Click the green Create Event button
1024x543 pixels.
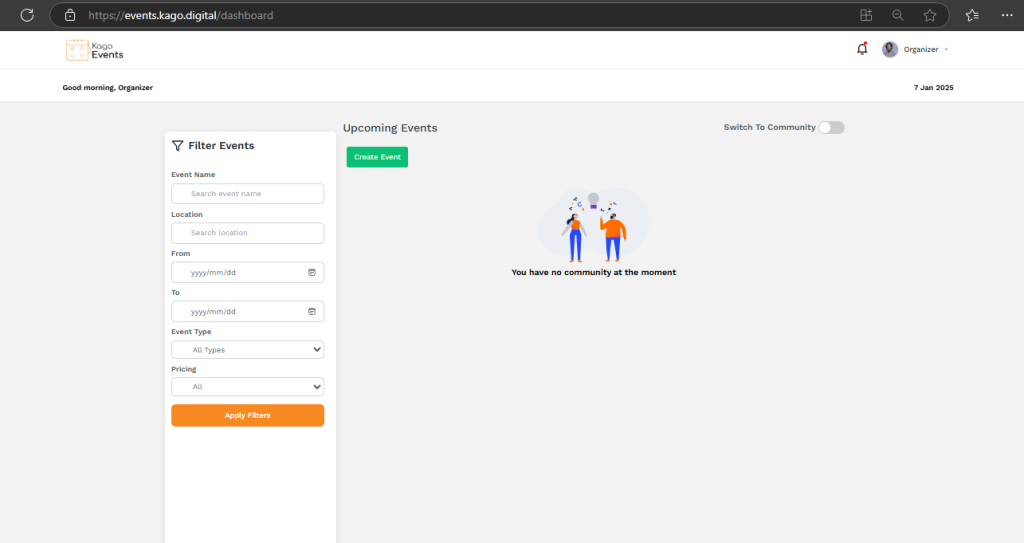click(377, 157)
